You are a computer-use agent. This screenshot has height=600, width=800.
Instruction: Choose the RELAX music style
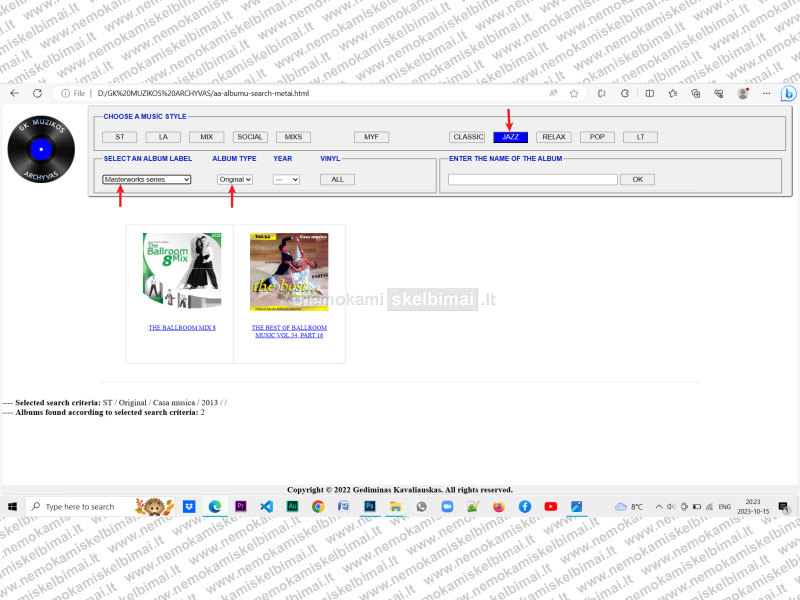coord(554,137)
